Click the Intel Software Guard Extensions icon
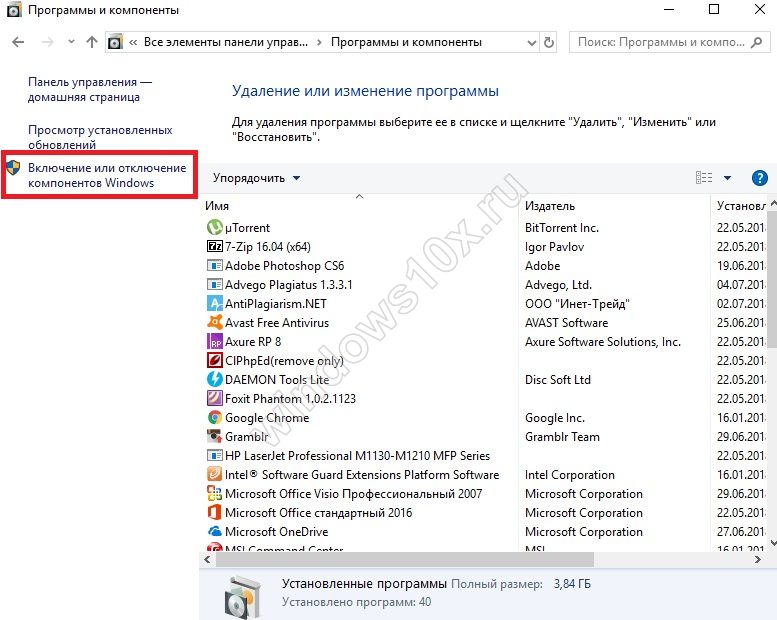Viewport: 777px width, 620px height. pos(214,474)
